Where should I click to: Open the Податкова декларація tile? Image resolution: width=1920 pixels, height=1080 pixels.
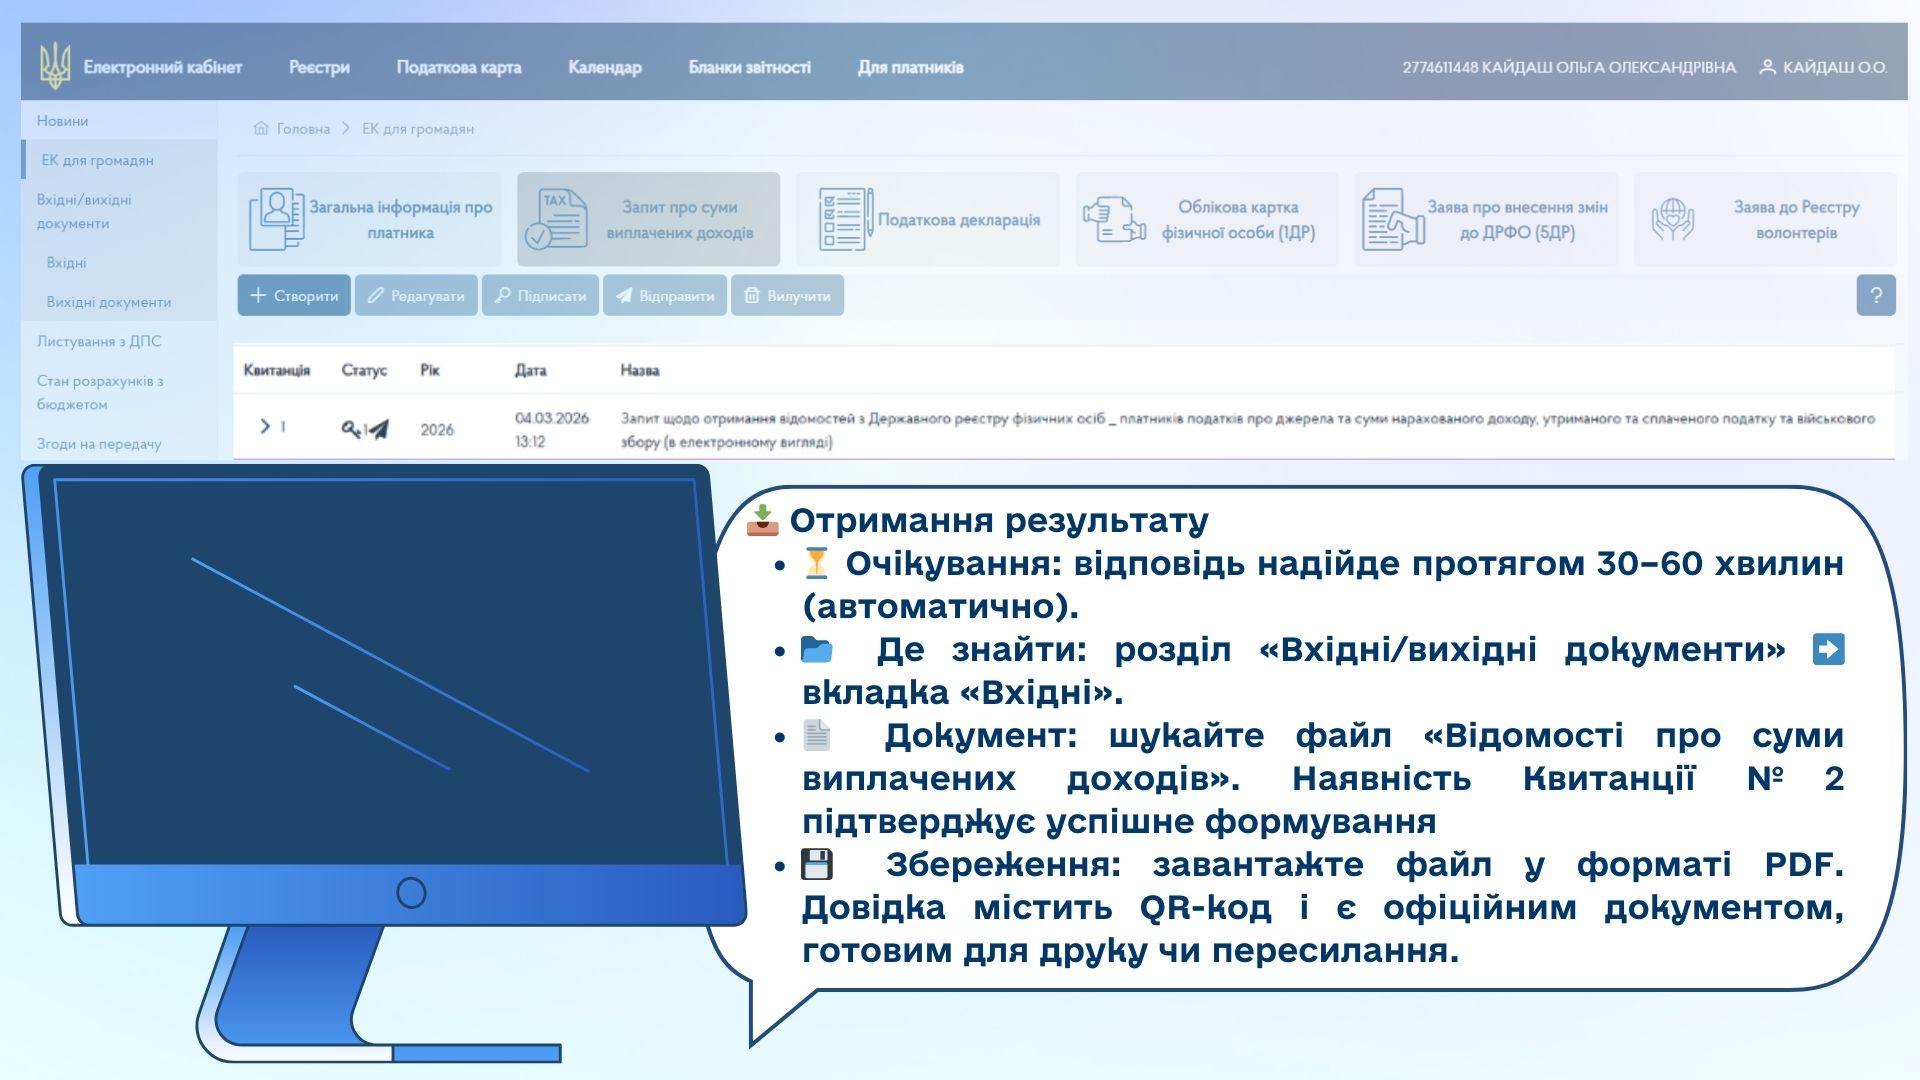(x=928, y=220)
